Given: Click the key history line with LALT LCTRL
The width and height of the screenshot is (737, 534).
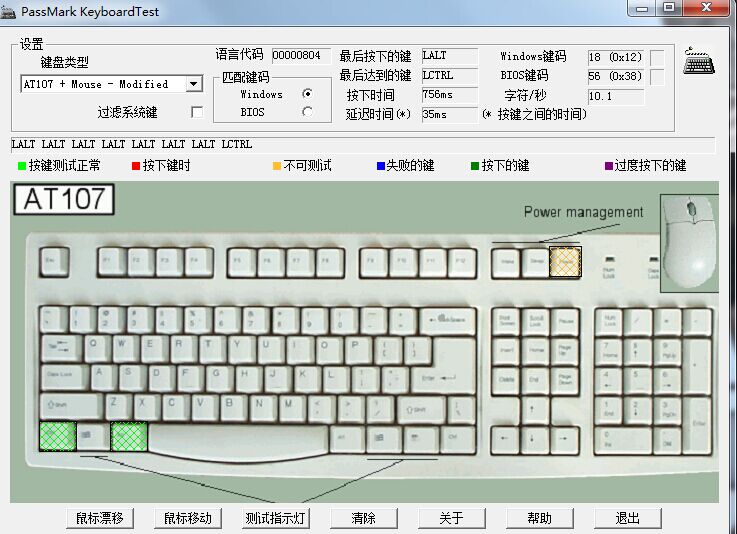Looking at the screenshot, I should [363, 145].
